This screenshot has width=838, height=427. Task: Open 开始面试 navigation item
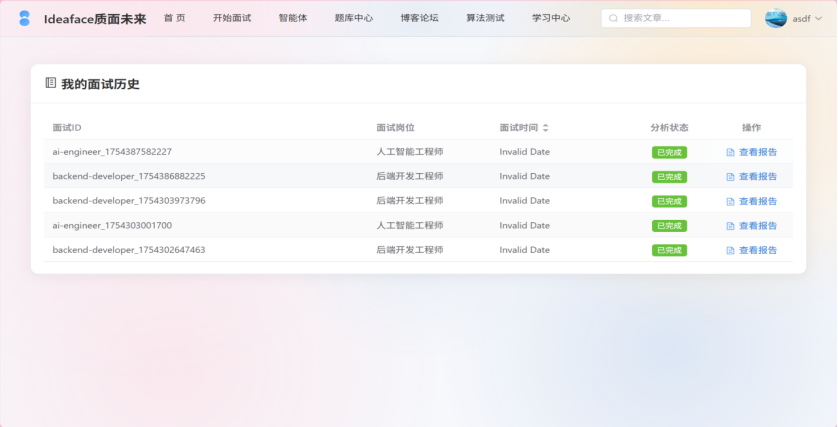232,18
